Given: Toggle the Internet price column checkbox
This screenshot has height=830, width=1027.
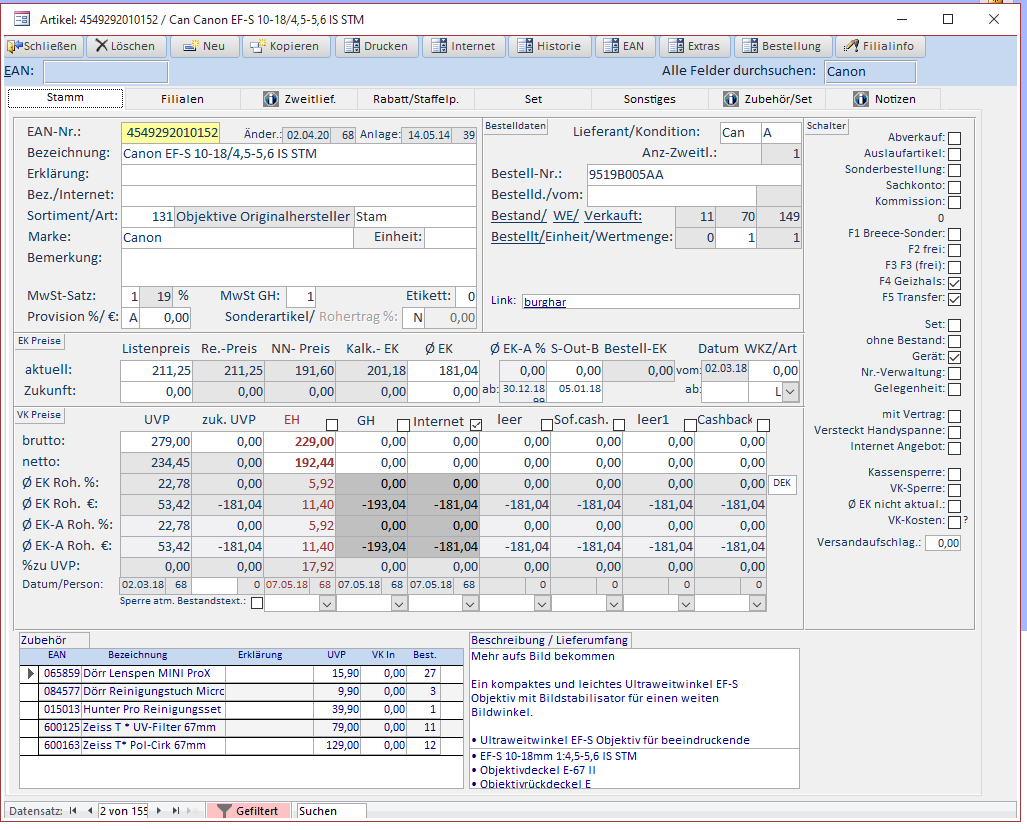Looking at the screenshot, I should point(476,424).
